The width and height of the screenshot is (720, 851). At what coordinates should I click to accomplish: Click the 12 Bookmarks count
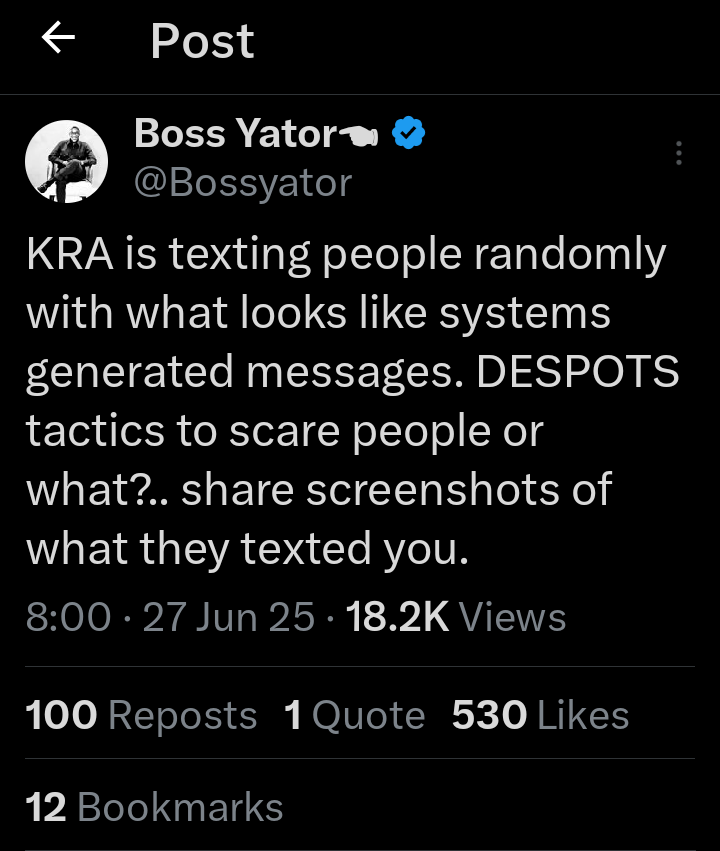[x=155, y=807]
